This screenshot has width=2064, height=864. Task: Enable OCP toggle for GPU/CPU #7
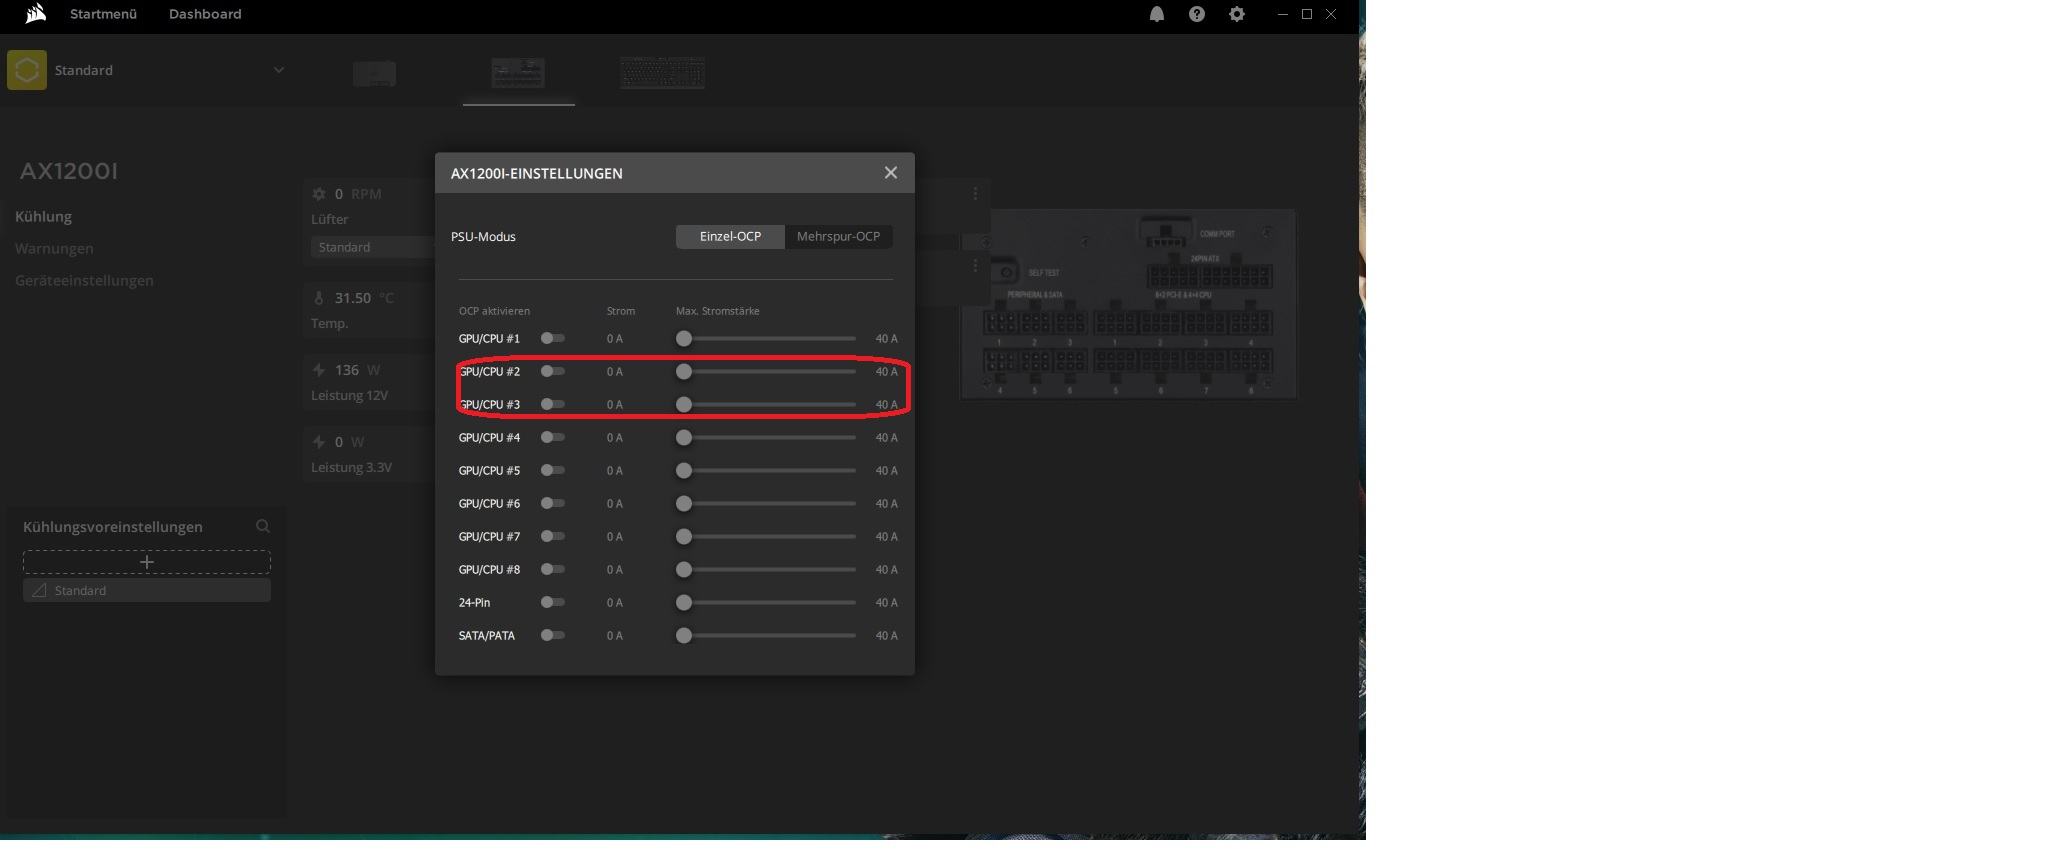[553, 536]
